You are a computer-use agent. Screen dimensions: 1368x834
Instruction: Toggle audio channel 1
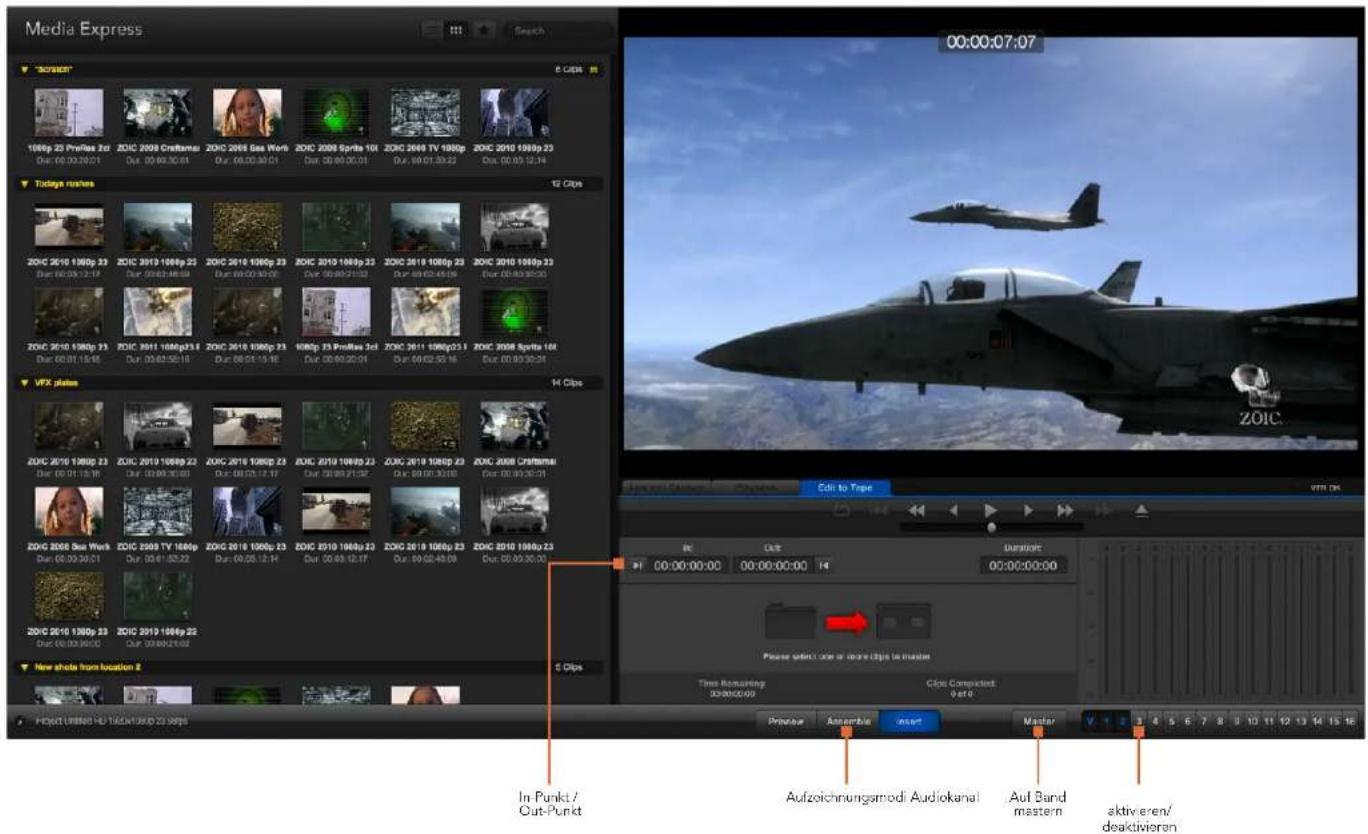point(1107,721)
